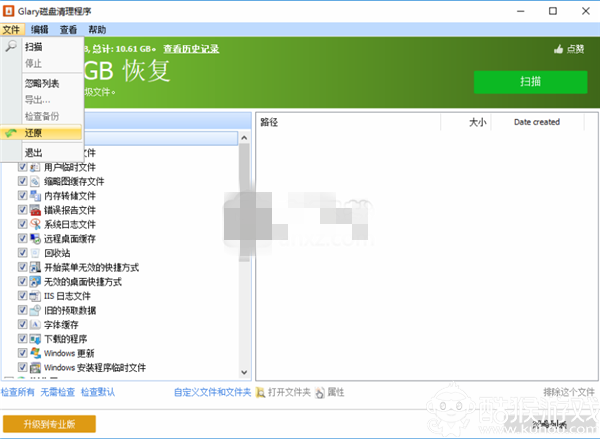This screenshot has height=439, width=600.
Task: Click the recycle bin icon
Action: [x=35, y=253]
